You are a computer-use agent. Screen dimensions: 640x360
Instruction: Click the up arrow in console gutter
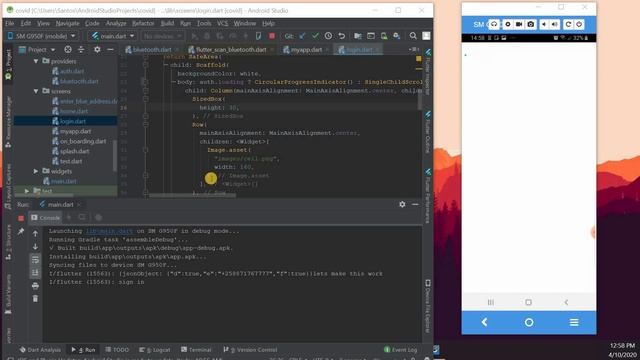pyautogui.click(x=35, y=233)
